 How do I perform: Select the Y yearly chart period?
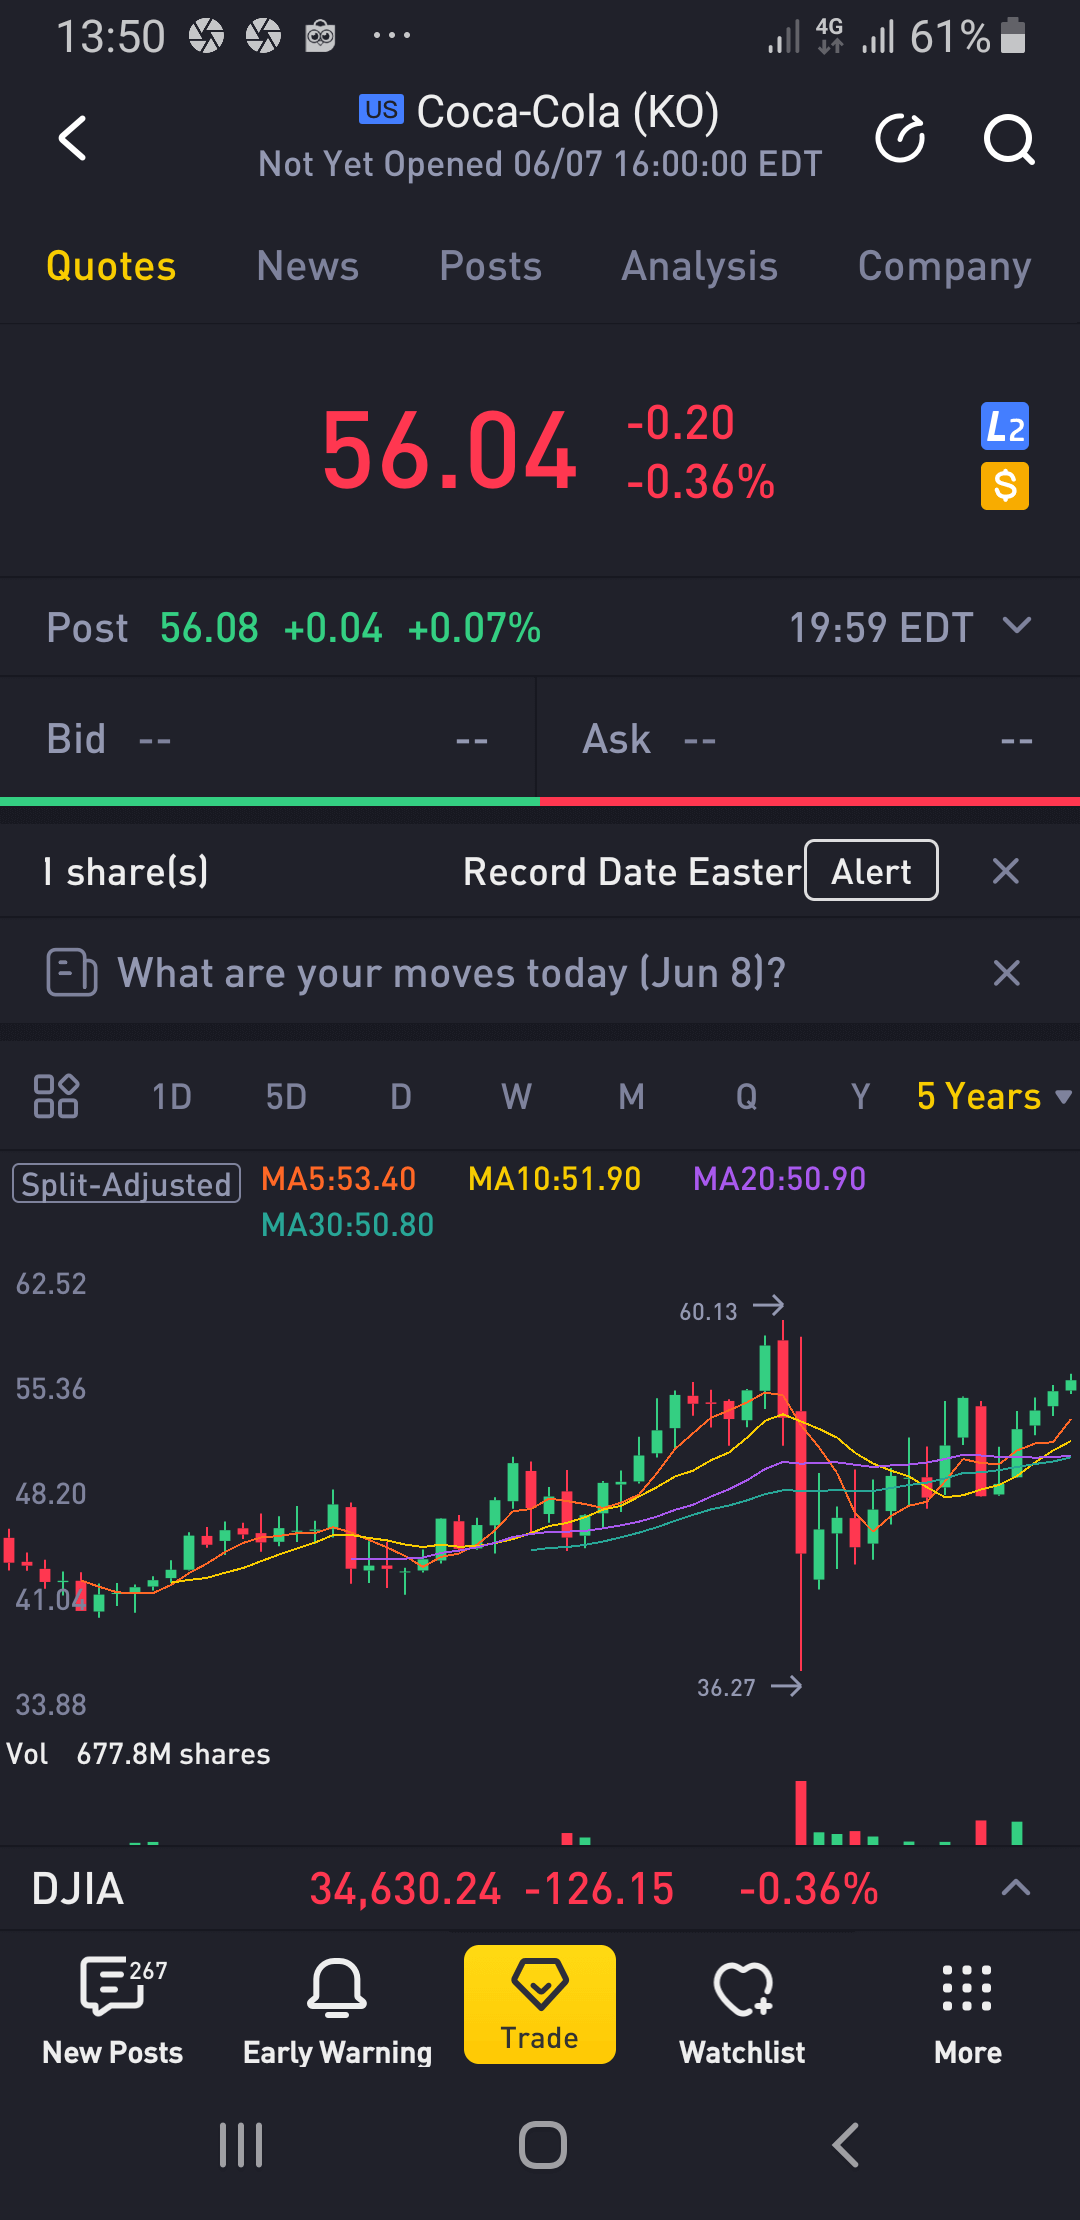pos(860,1097)
